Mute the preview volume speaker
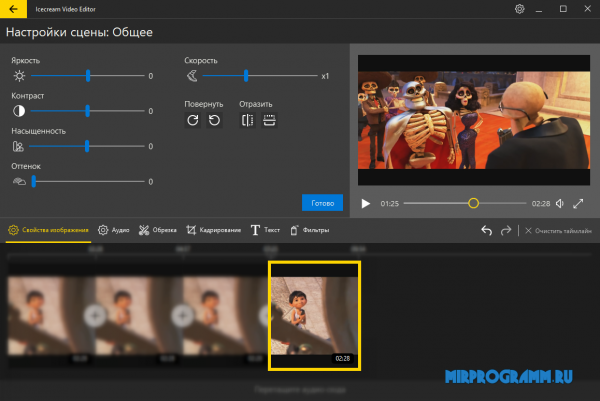The height and width of the screenshot is (401, 600). point(560,204)
